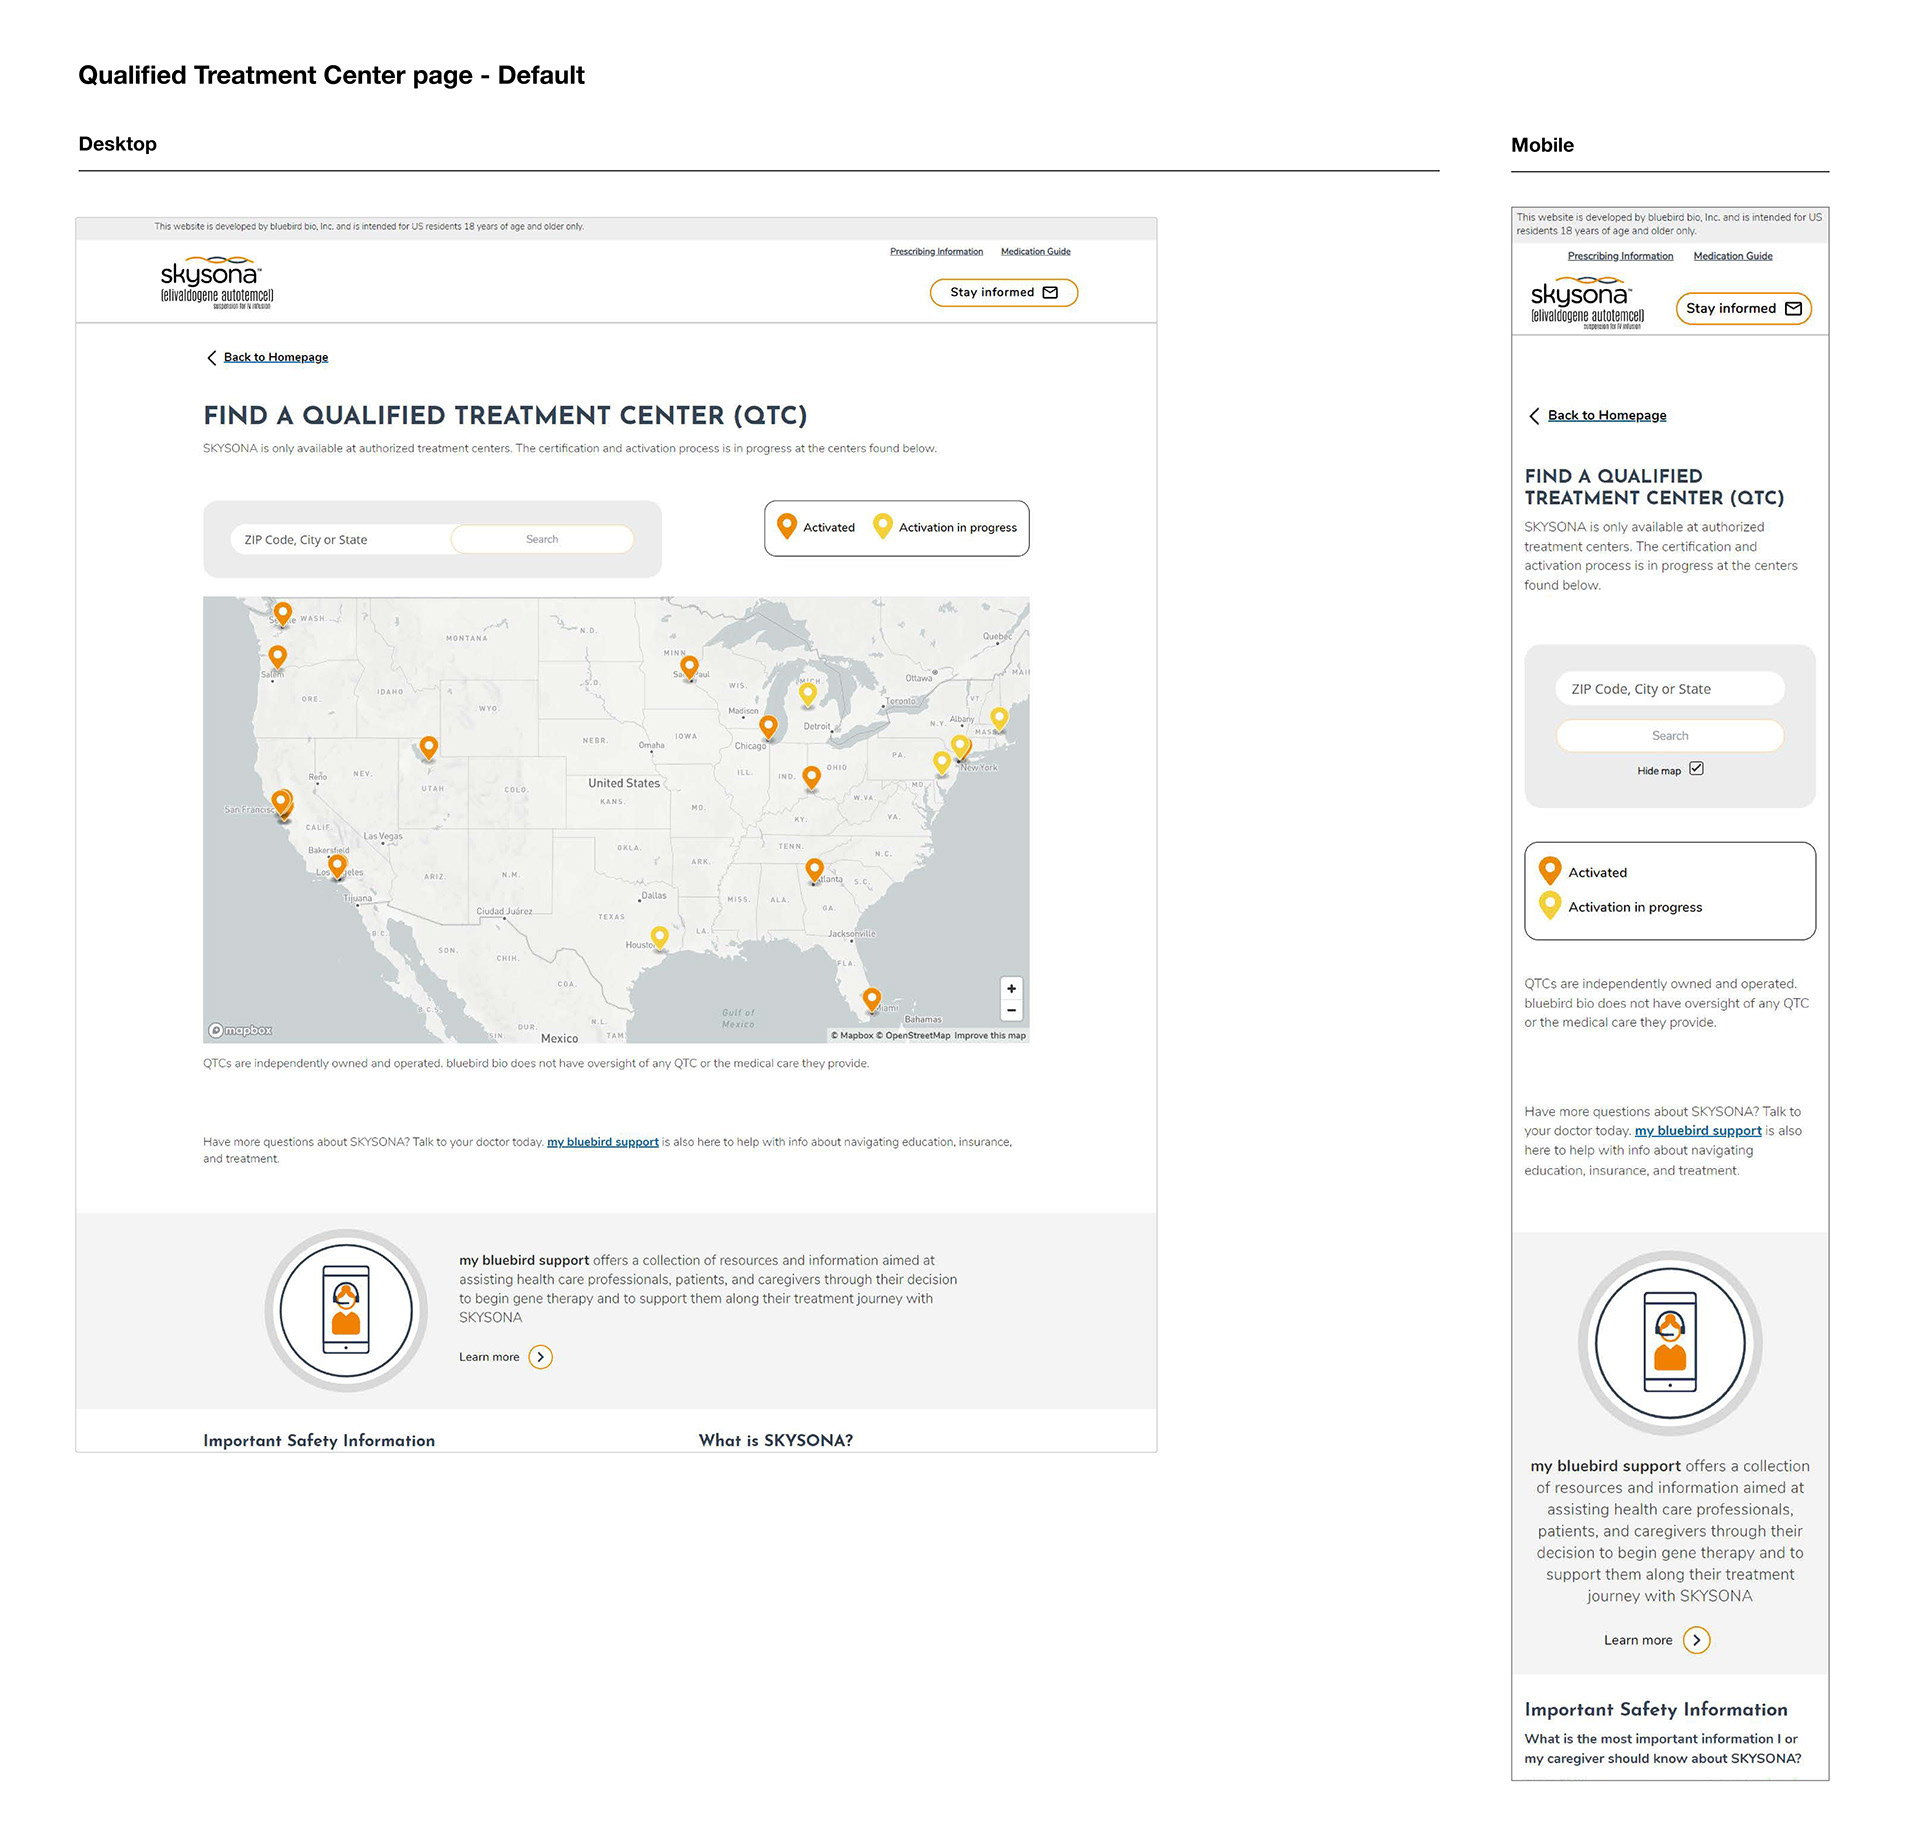Open the Atlanta map pin

click(x=815, y=870)
